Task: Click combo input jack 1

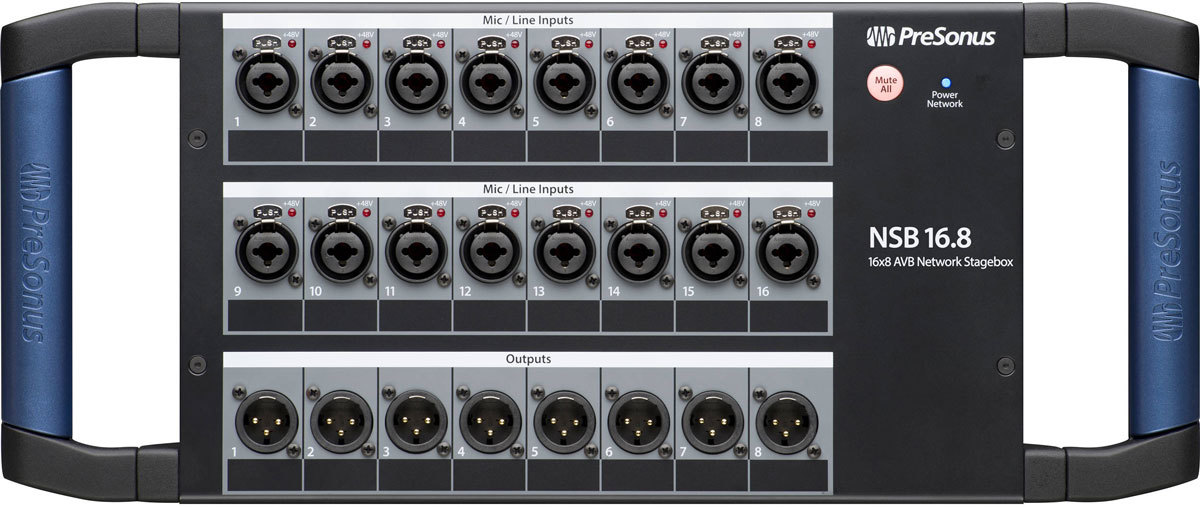Action: coord(266,83)
